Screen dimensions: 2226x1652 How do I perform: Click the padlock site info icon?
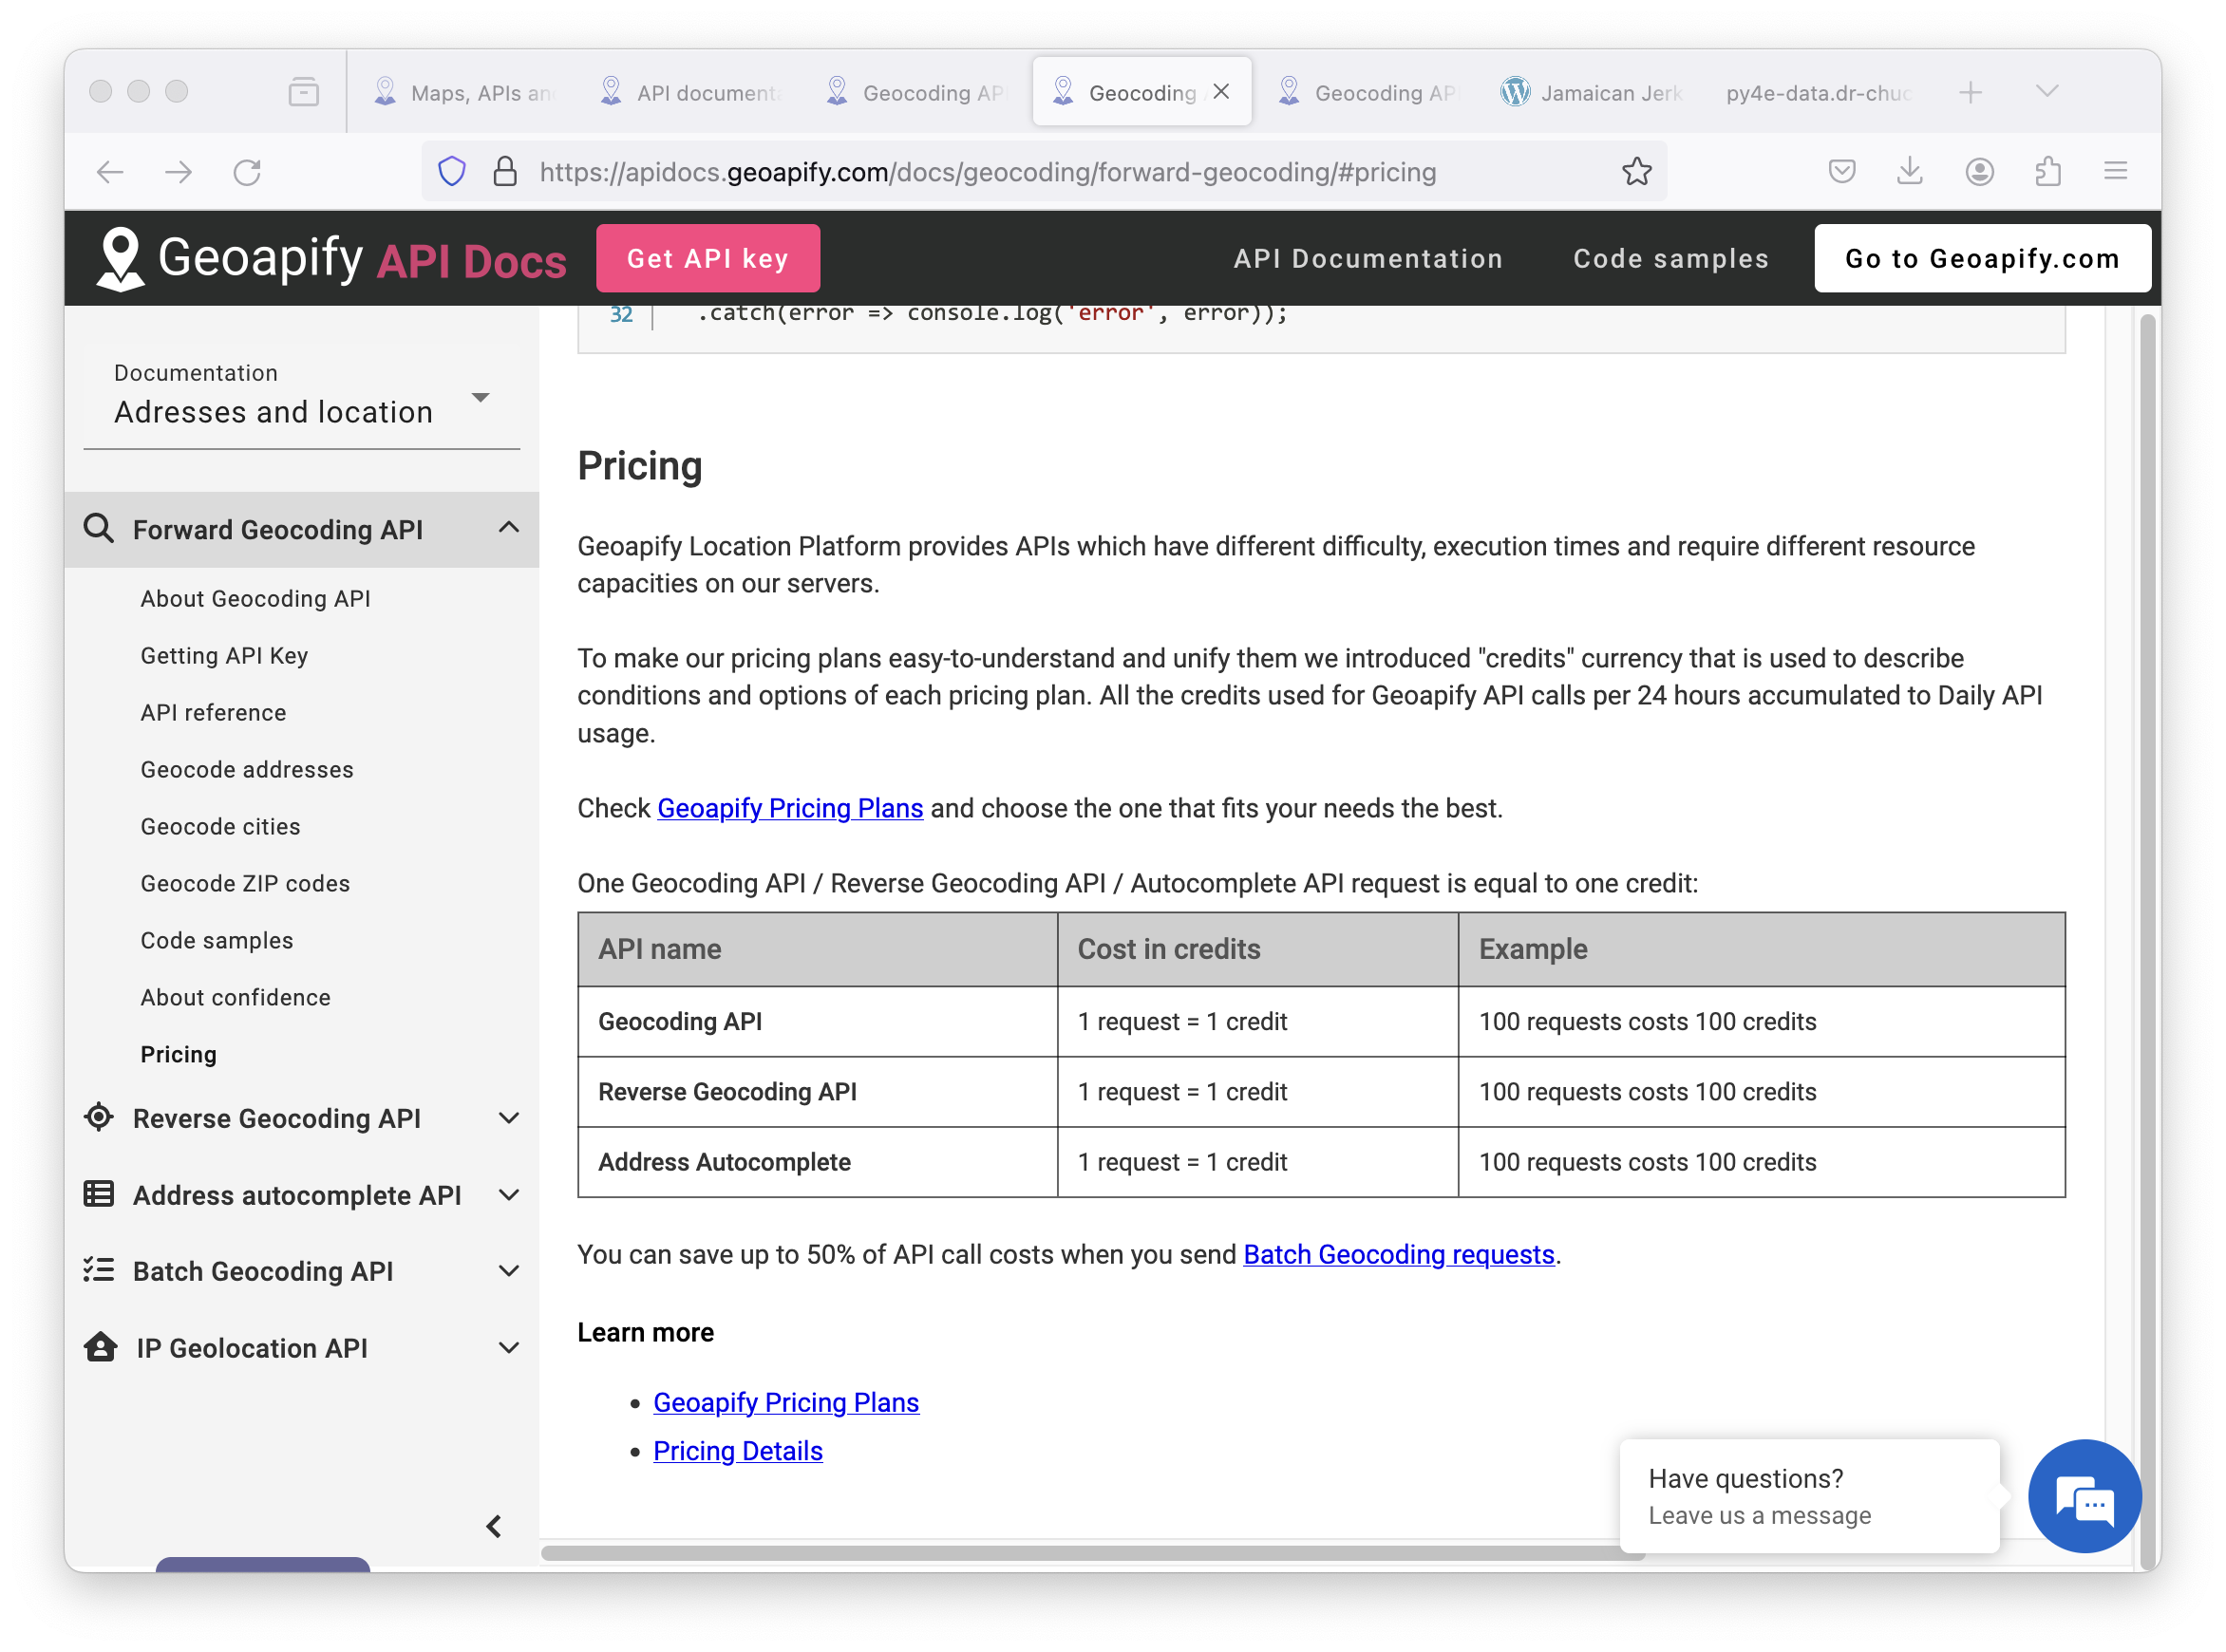[x=506, y=171]
